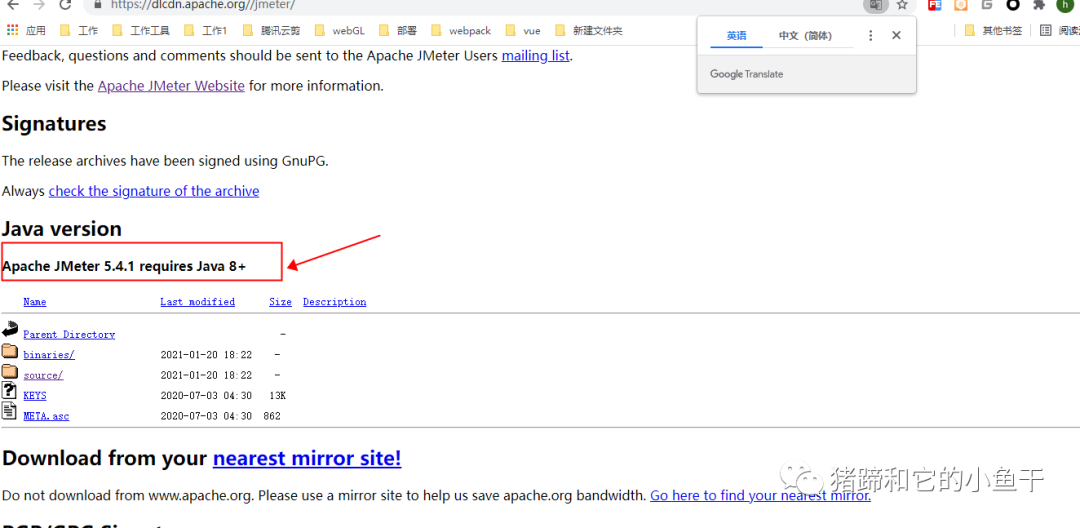The width and height of the screenshot is (1080, 528).
Task: Visit the Apache JMeter Website link
Action: 171,86
